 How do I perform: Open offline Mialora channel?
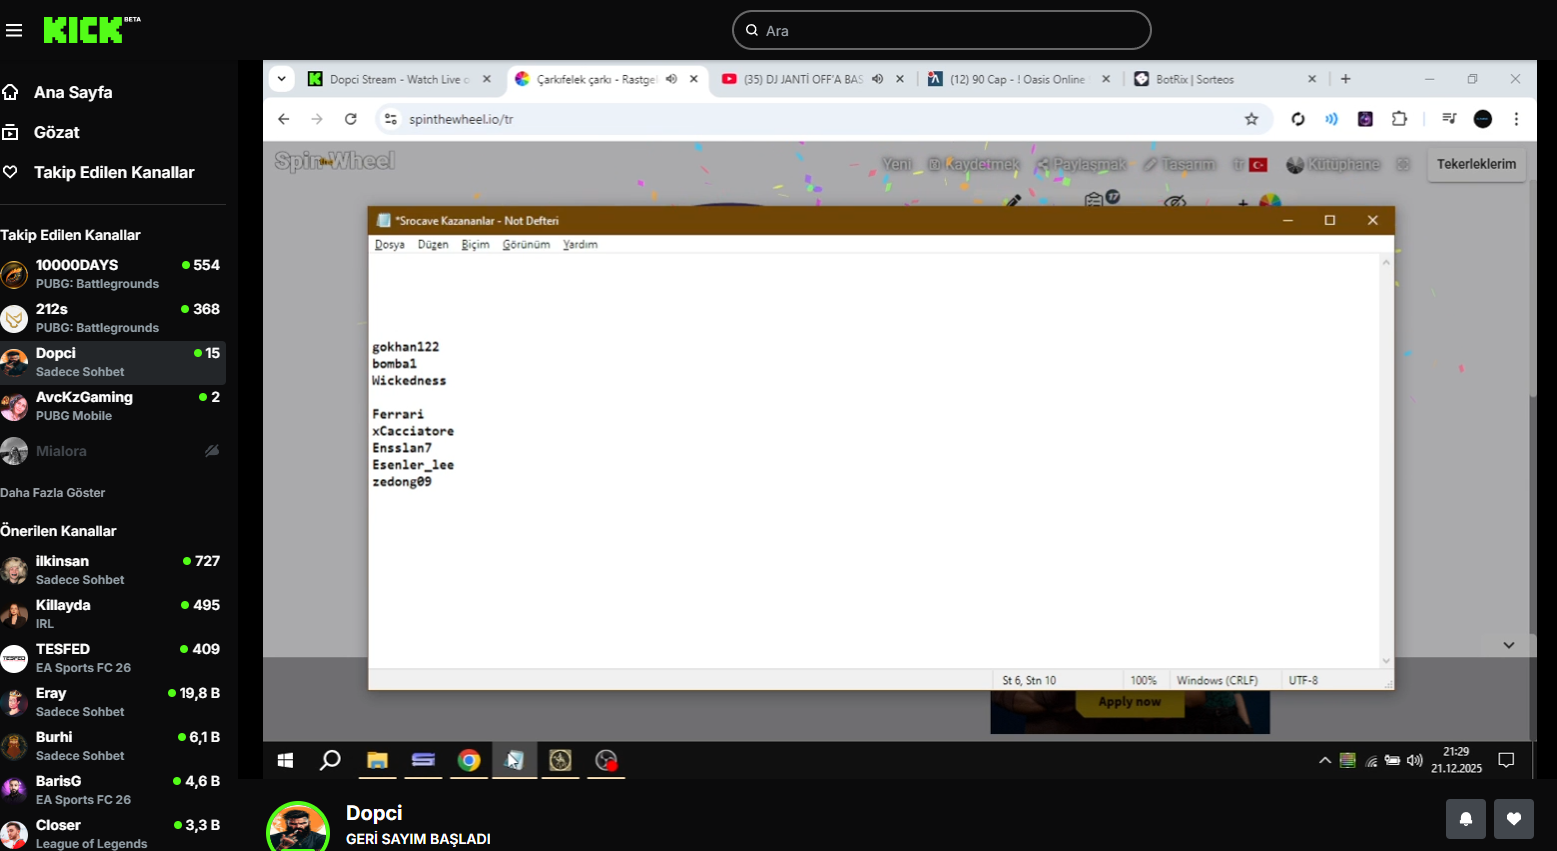(113, 451)
